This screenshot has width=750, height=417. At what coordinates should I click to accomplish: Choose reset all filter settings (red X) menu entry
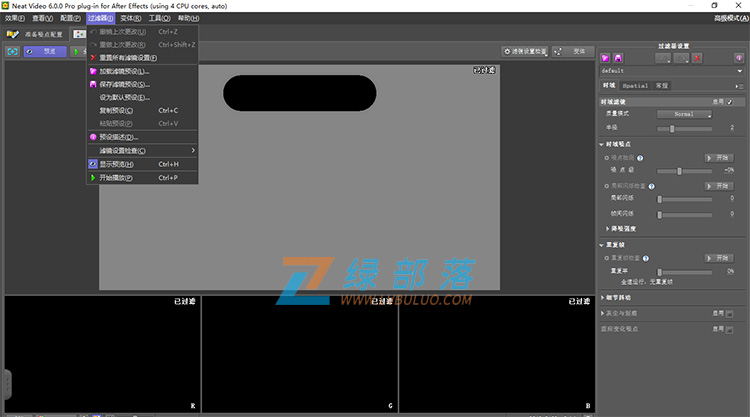point(142,58)
